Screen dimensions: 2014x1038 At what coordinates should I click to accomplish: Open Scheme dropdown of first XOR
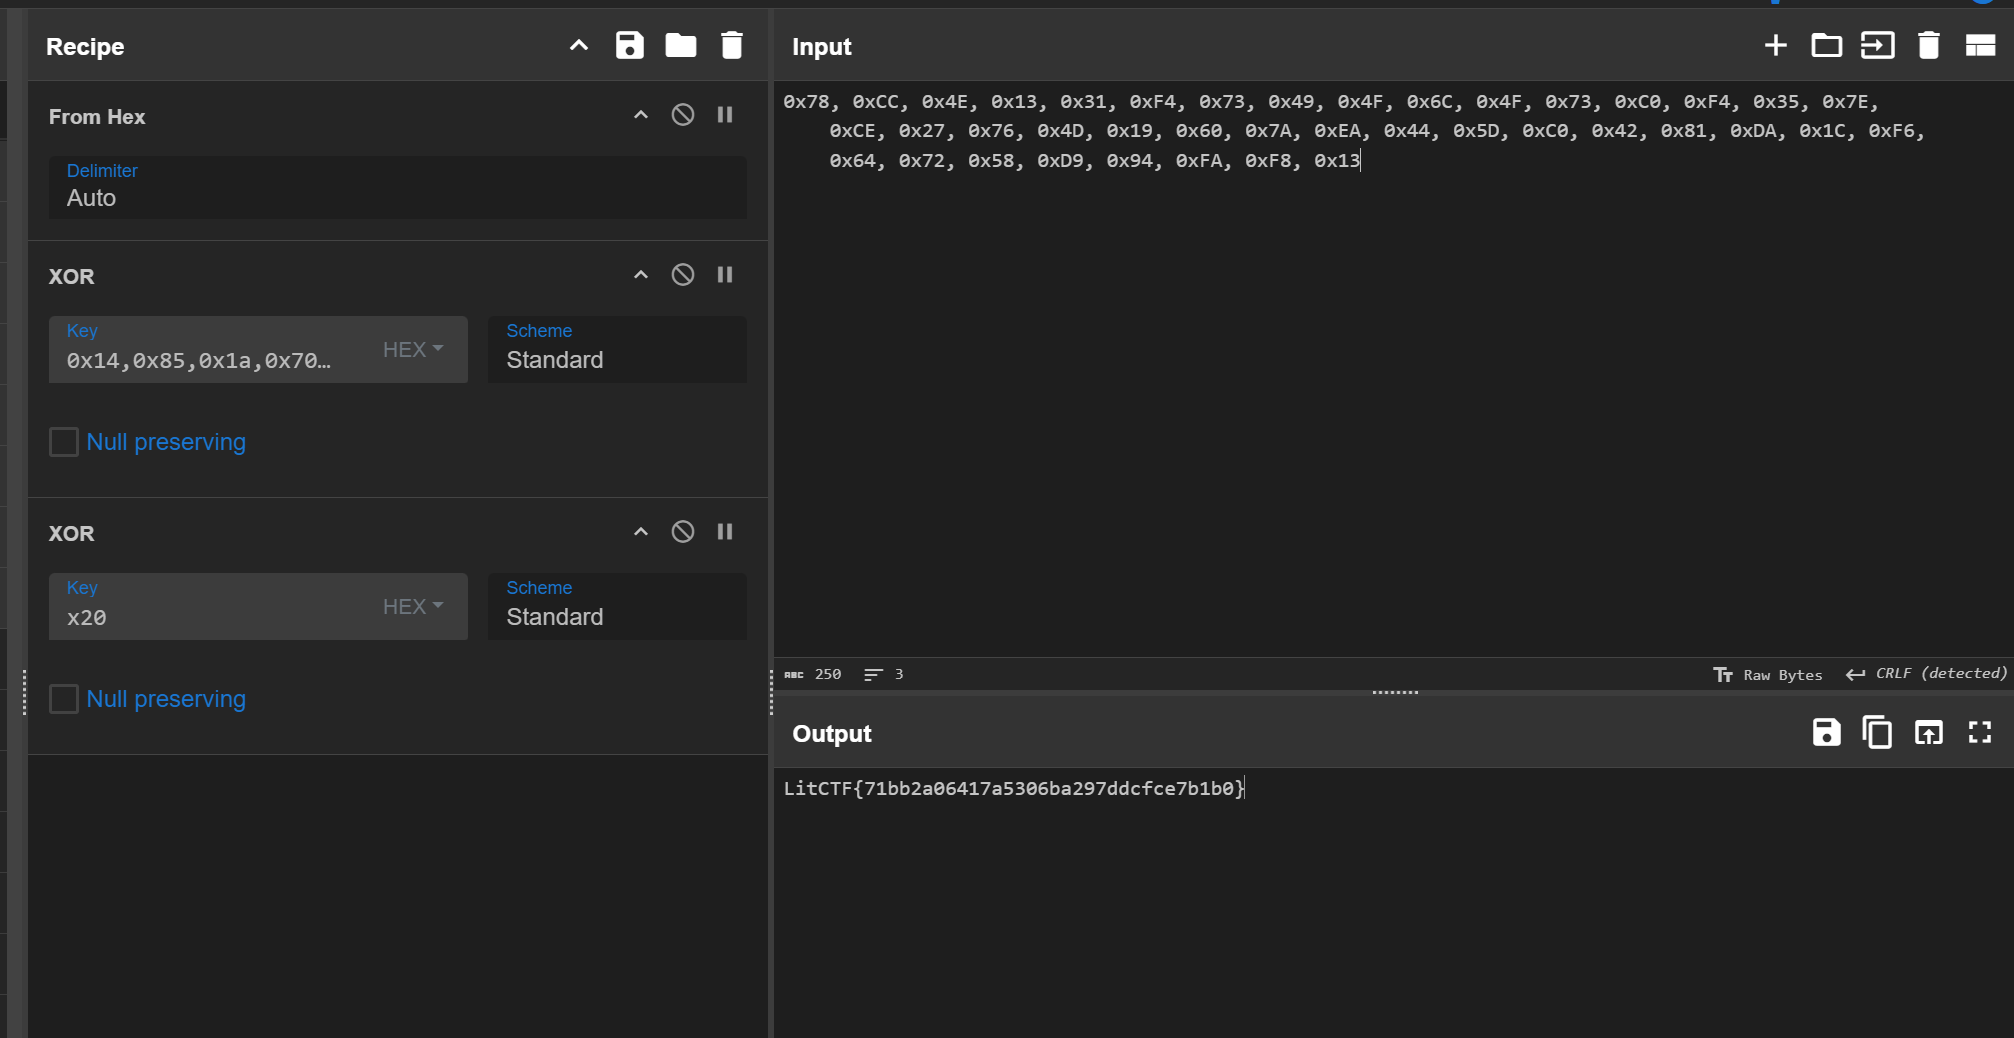(617, 349)
